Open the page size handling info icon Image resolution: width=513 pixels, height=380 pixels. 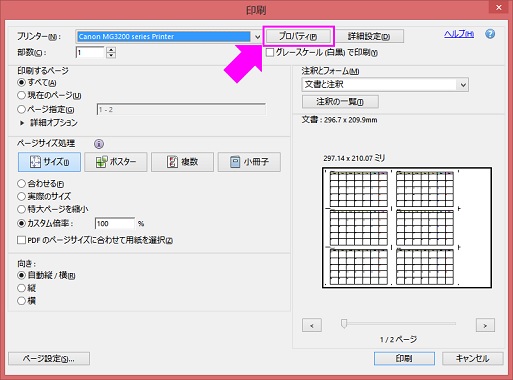tap(99, 144)
